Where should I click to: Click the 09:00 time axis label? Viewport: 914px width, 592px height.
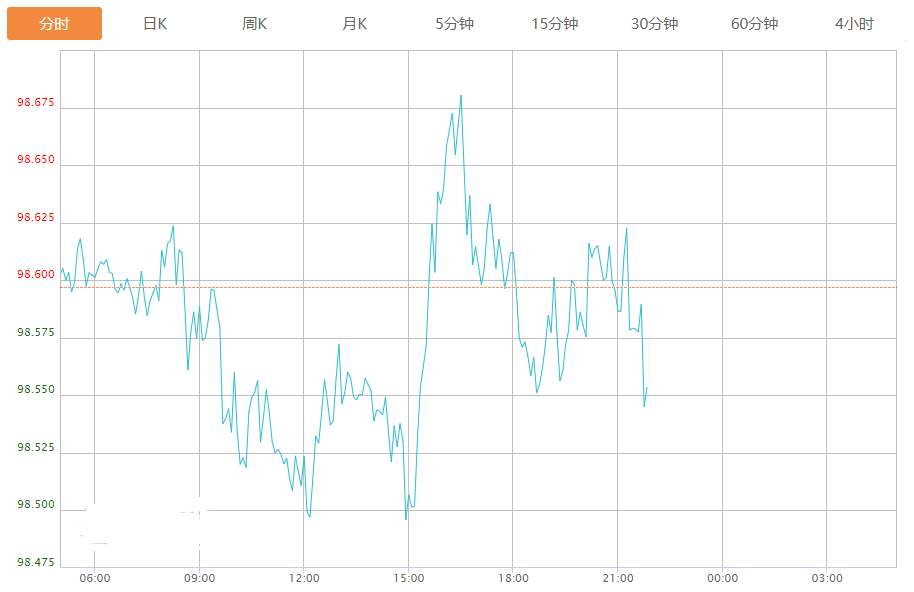199,578
